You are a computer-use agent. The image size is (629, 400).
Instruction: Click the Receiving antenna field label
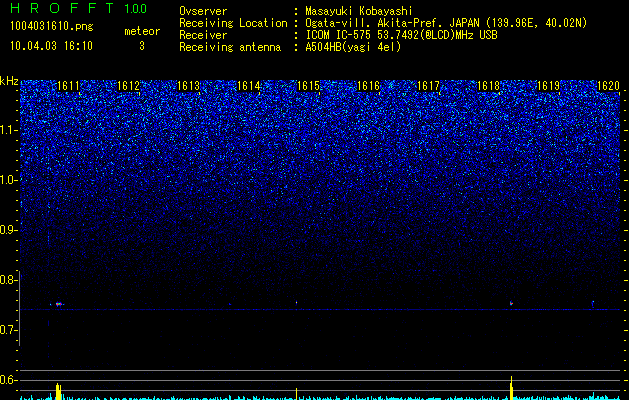pyautogui.click(x=230, y=47)
